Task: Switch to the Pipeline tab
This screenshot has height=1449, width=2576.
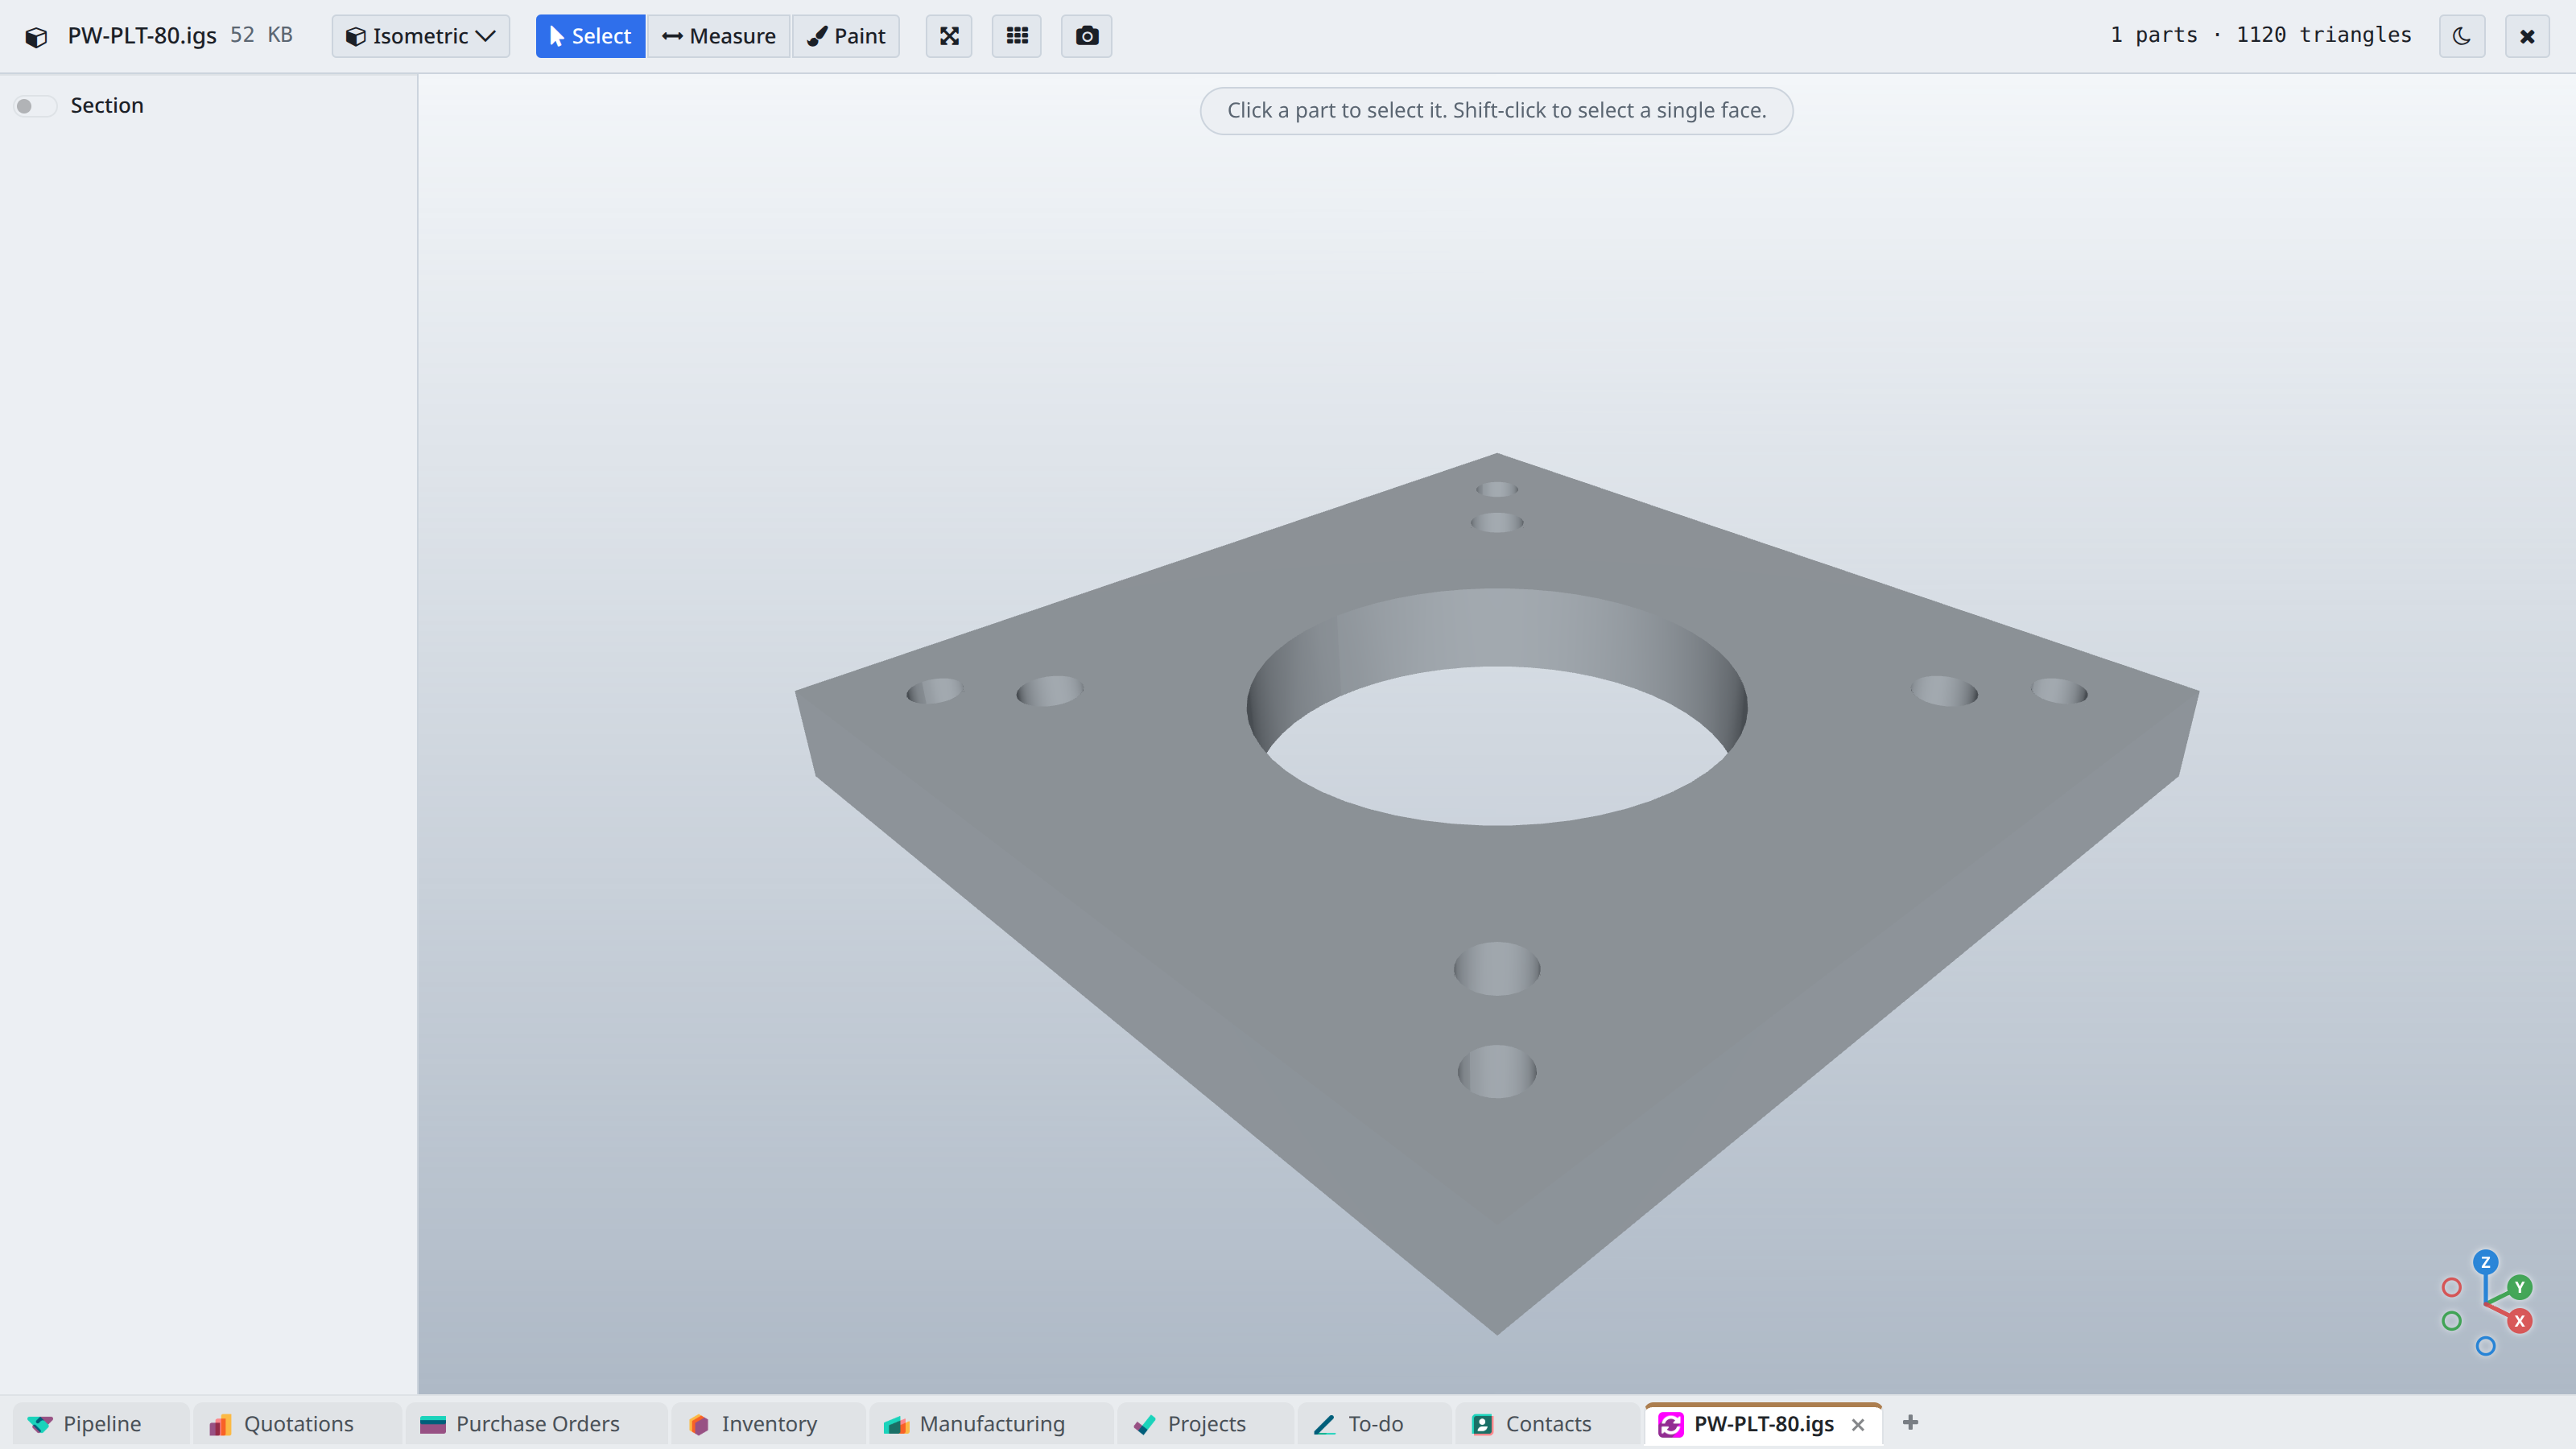Action: pyautogui.click(x=101, y=1424)
